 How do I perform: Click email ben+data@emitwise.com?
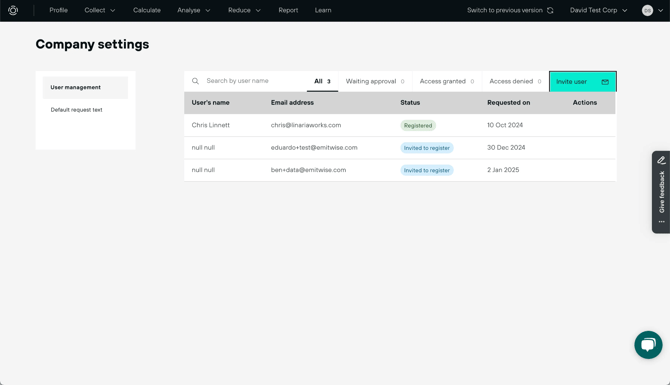(x=309, y=170)
